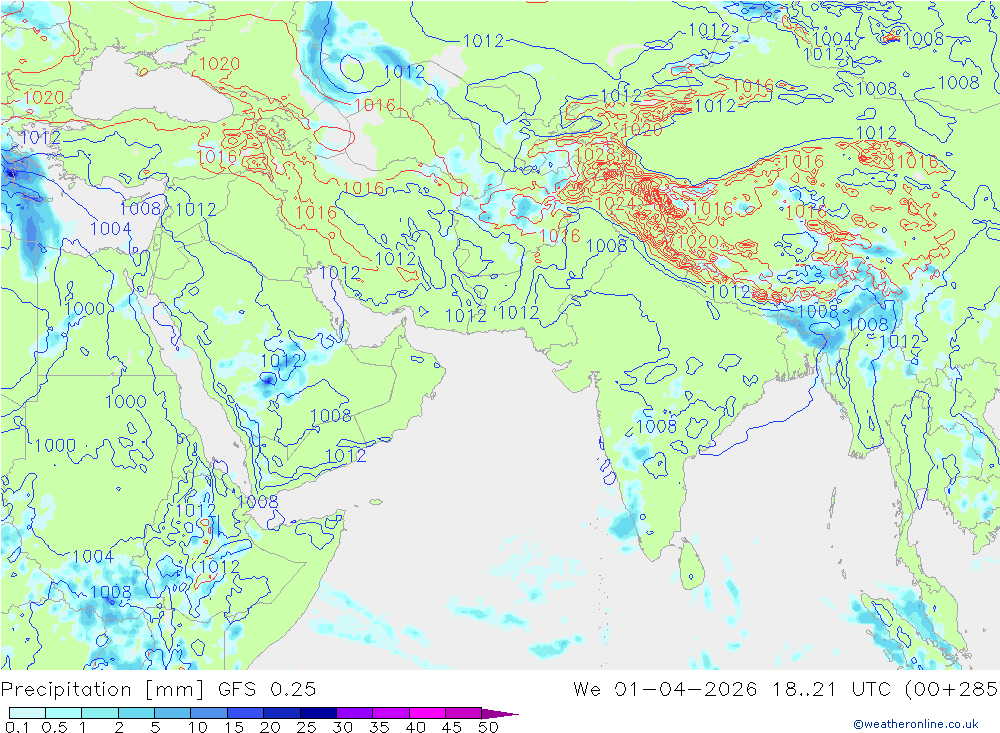Click the '0.1' legend scale value
Screen dimensions: 1000x733
(17, 727)
